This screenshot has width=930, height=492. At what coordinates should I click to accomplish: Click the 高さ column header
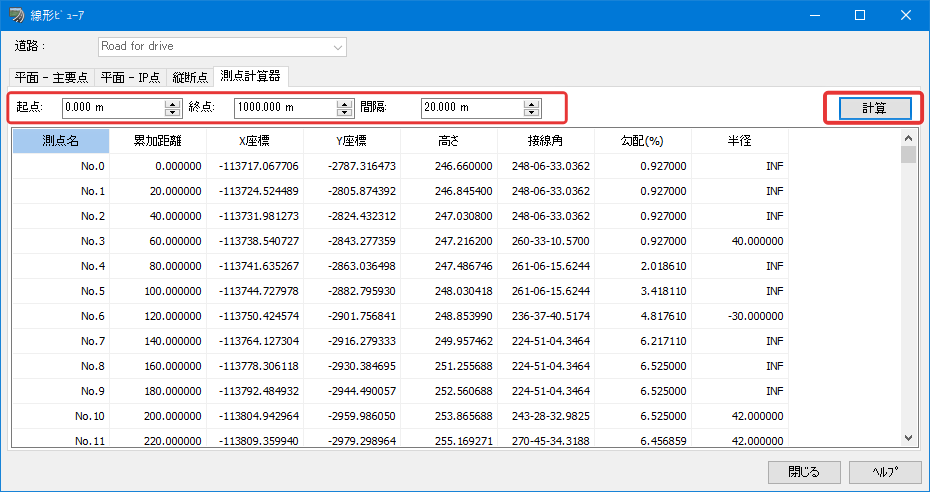pyautogui.click(x=449, y=141)
